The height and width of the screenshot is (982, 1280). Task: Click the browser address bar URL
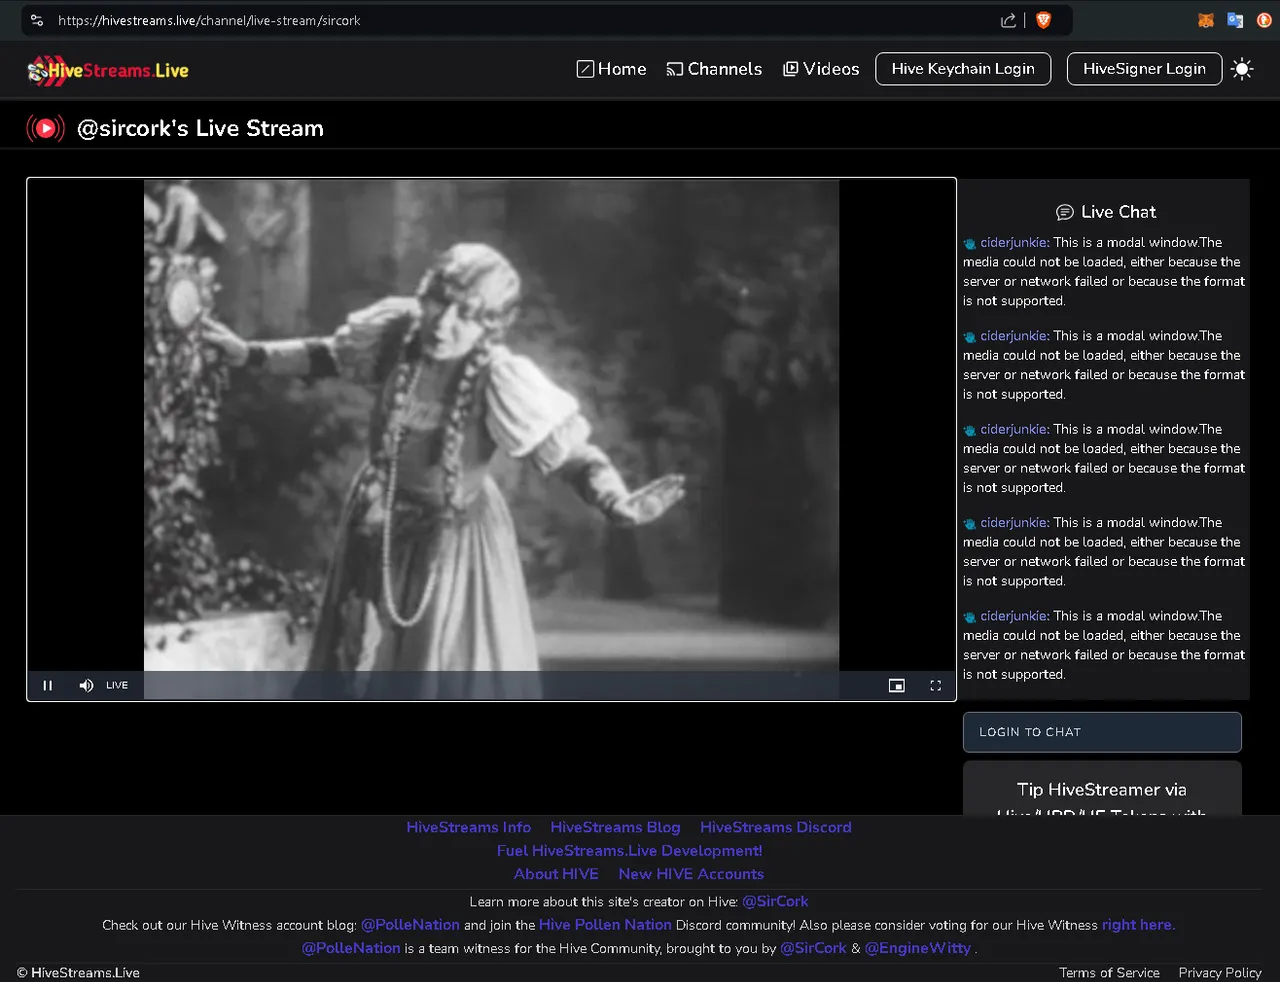pos(209,20)
